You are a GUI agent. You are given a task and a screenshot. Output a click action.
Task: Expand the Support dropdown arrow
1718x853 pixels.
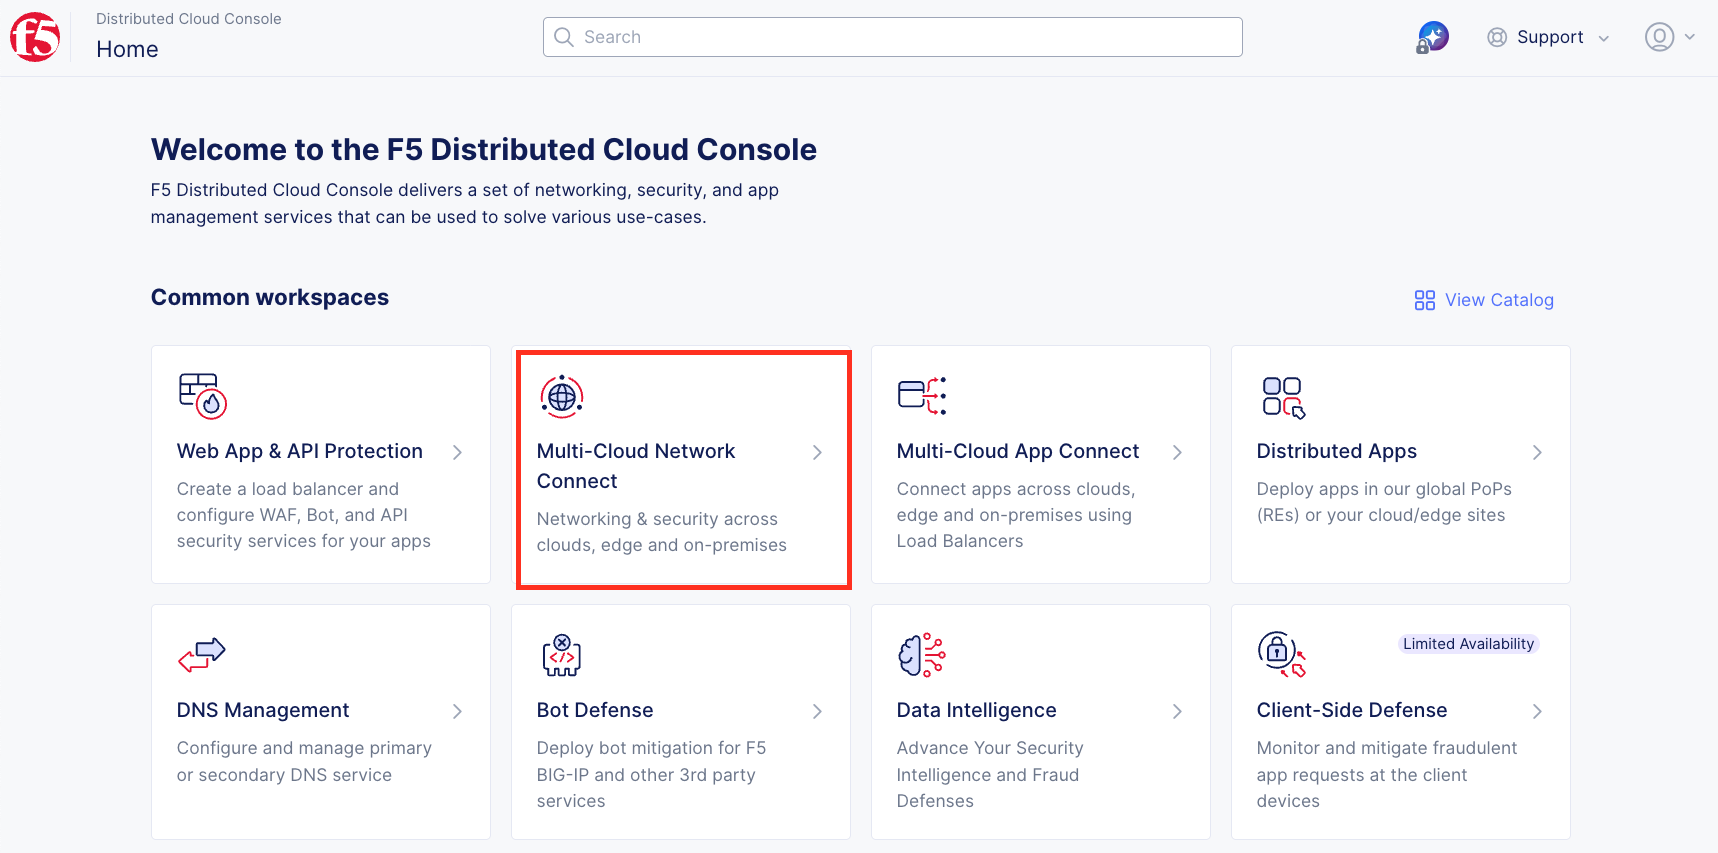(1604, 39)
